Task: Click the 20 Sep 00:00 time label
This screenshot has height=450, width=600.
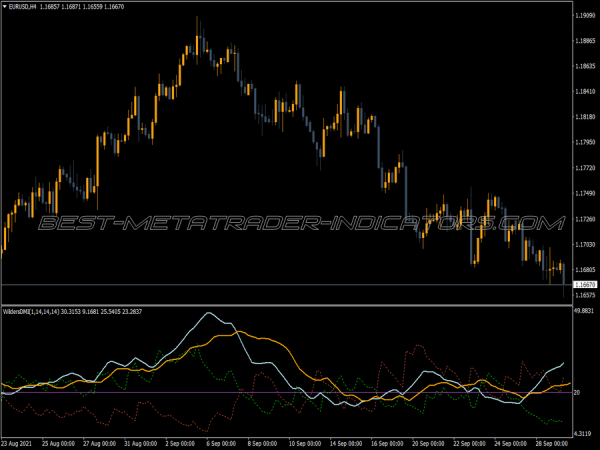Action: point(428,444)
